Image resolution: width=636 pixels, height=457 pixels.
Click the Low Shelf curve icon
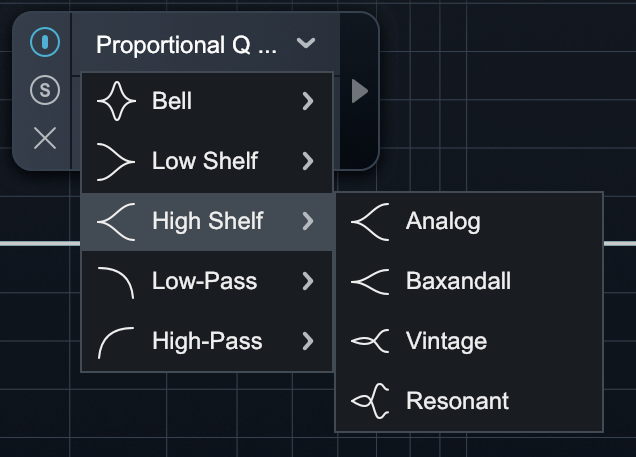click(116, 161)
